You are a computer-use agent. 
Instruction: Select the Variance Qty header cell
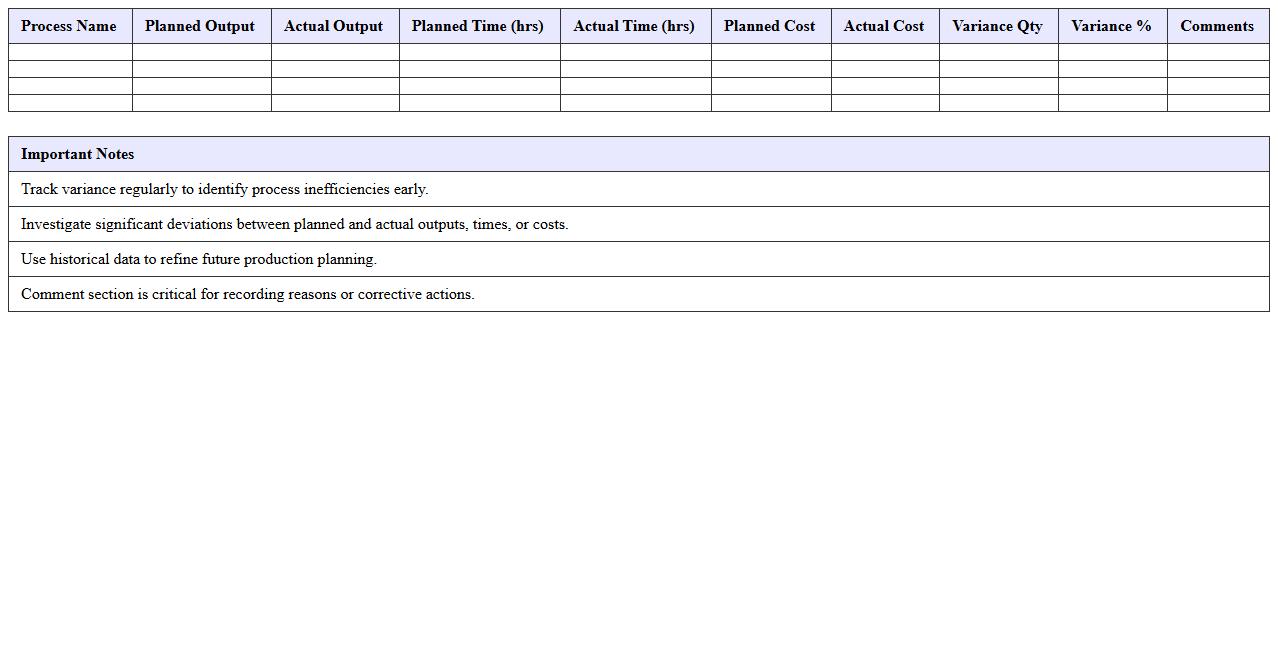pos(997,26)
